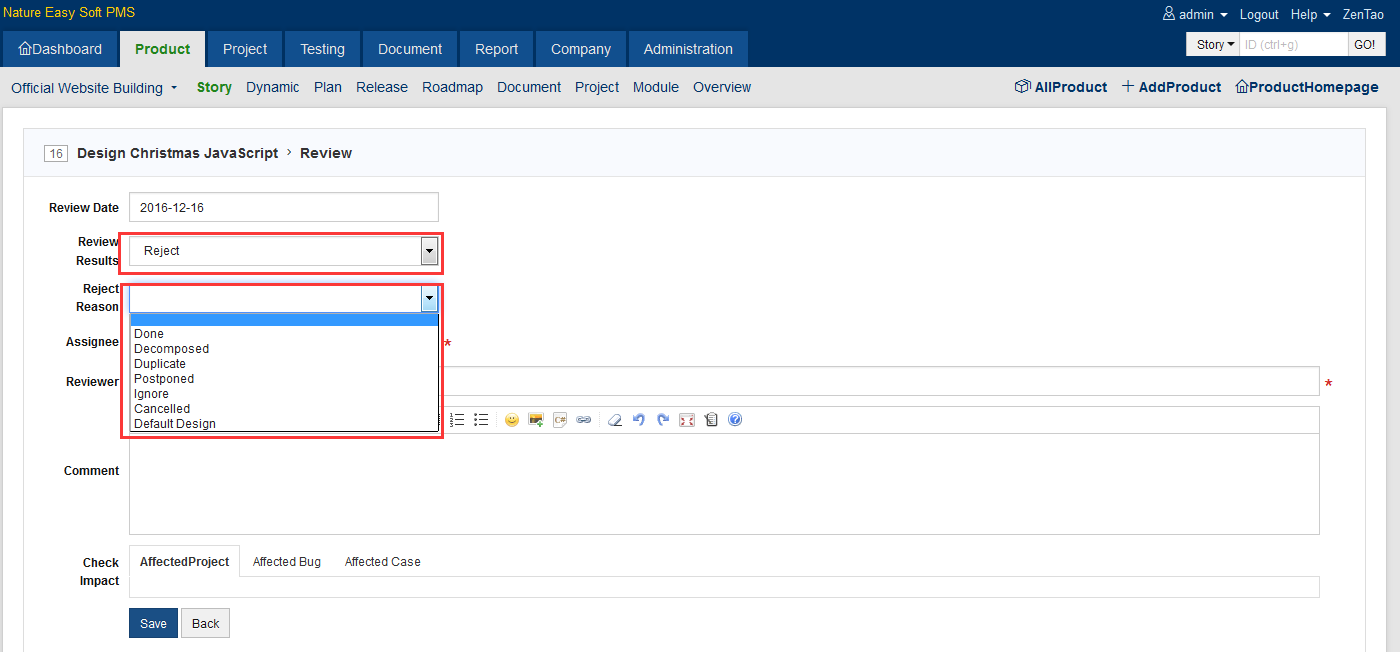
Task: Open the Testing main tab
Action: [322, 49]
